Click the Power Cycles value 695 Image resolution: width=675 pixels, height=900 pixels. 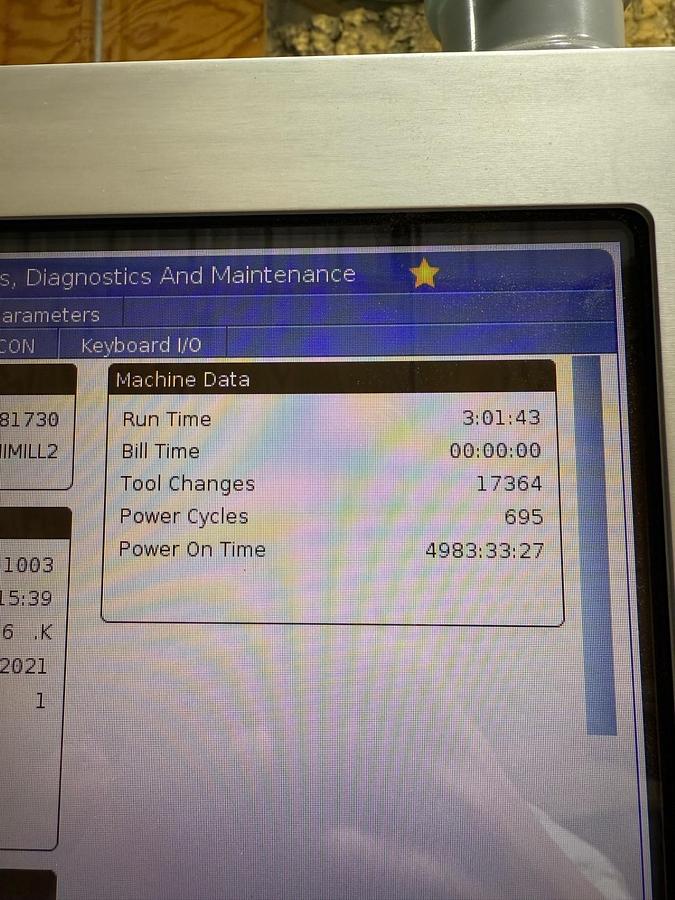[524, 517]
